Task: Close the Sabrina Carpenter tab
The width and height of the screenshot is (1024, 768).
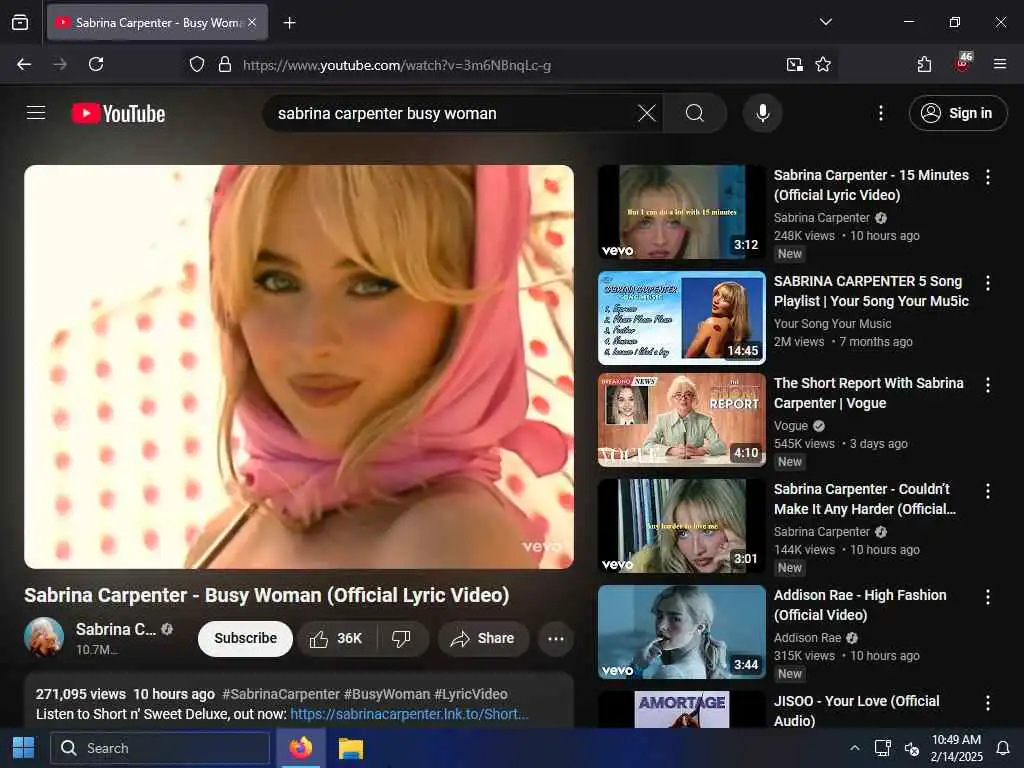Action: tap(252, 22)
